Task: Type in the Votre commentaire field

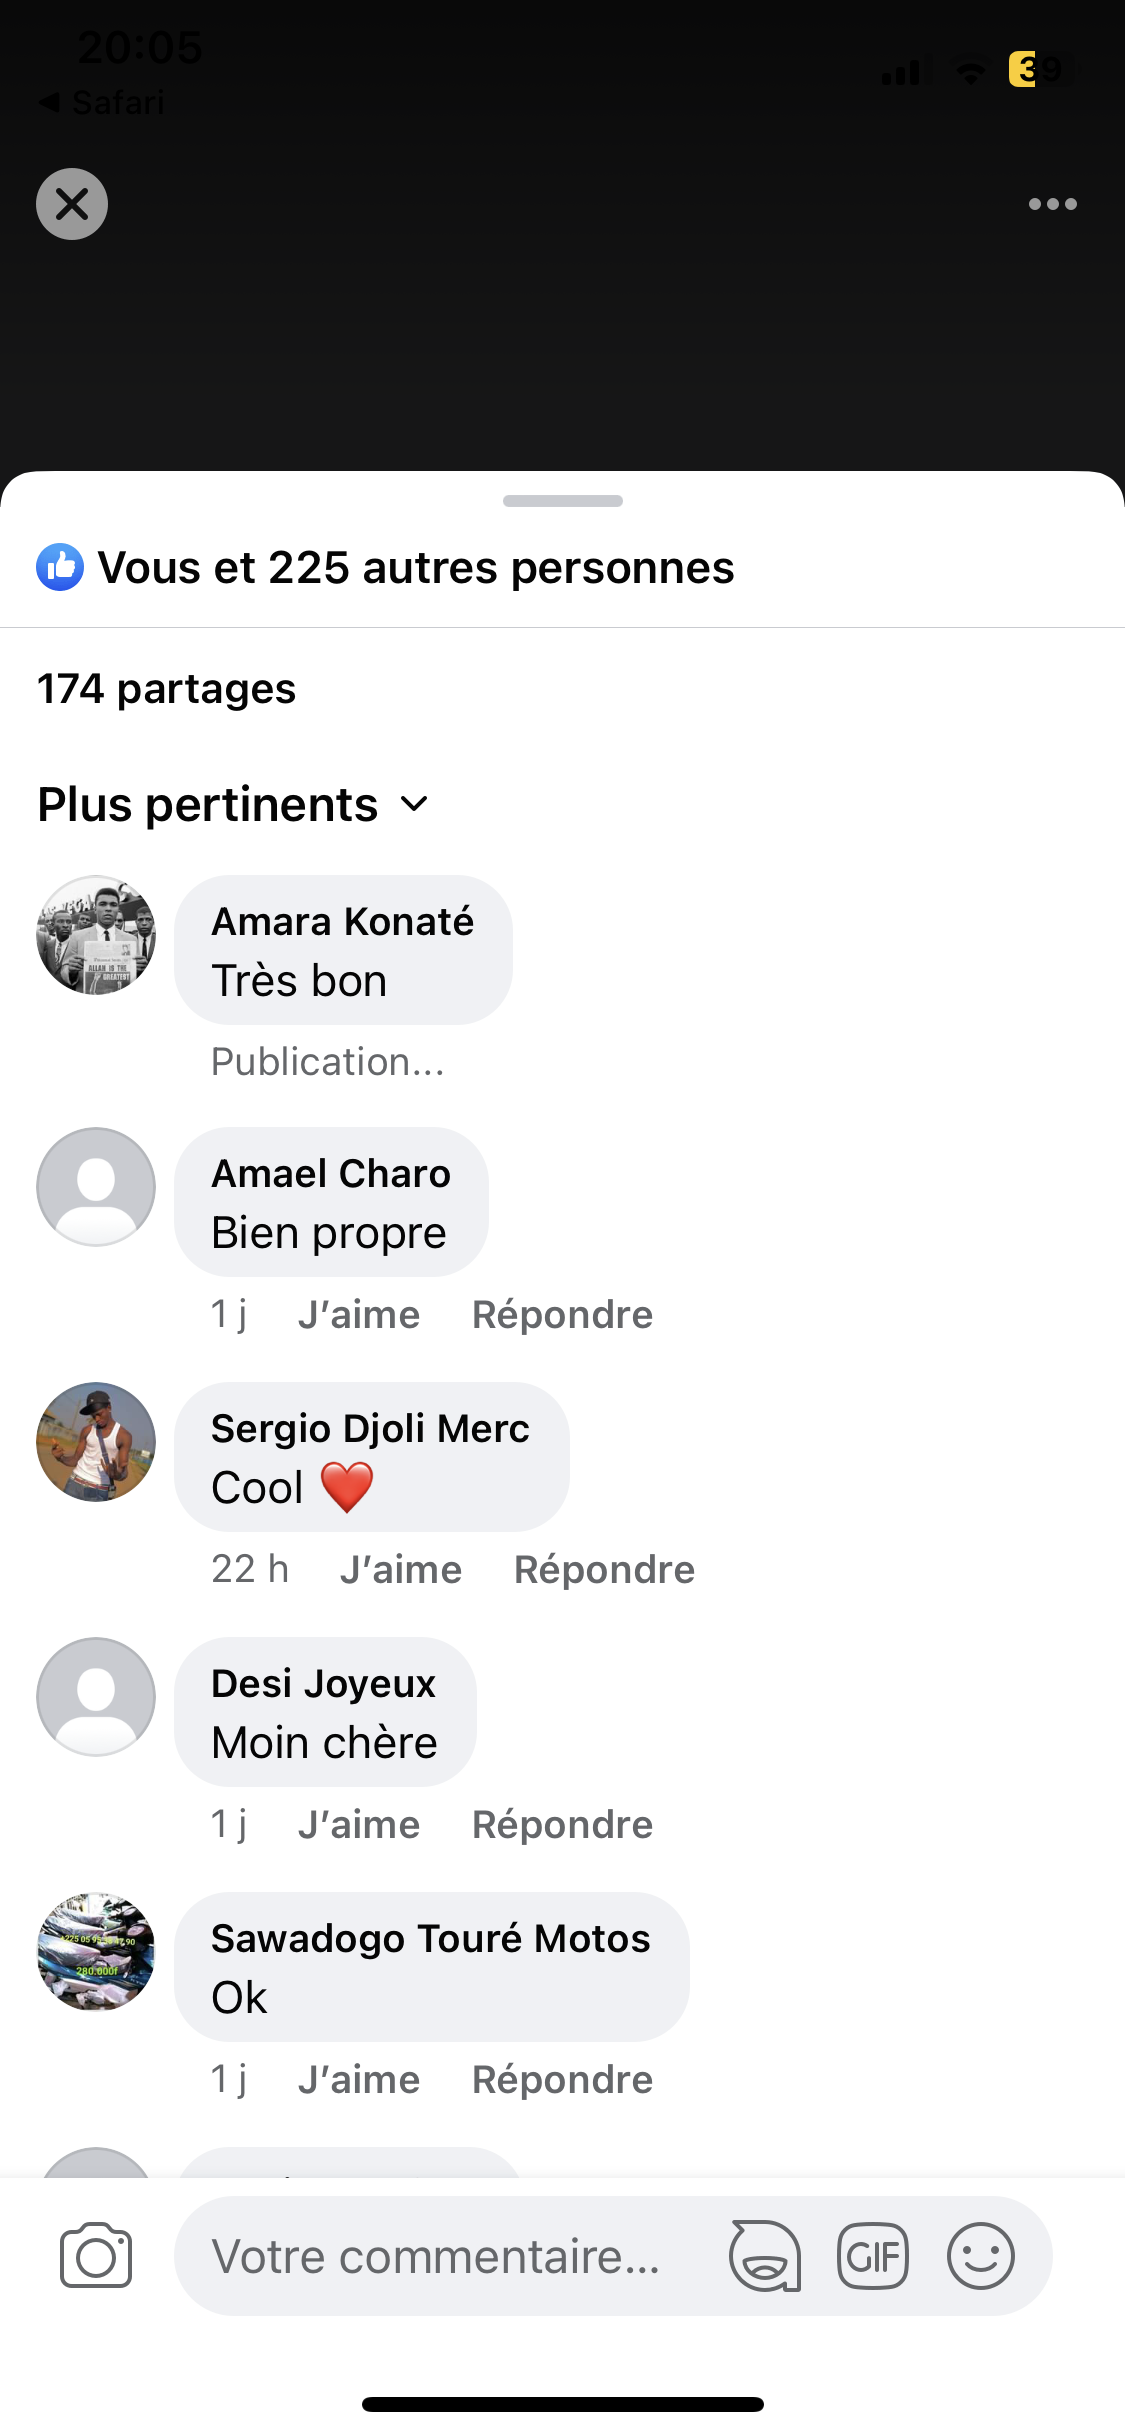Action: [436, 2256]
